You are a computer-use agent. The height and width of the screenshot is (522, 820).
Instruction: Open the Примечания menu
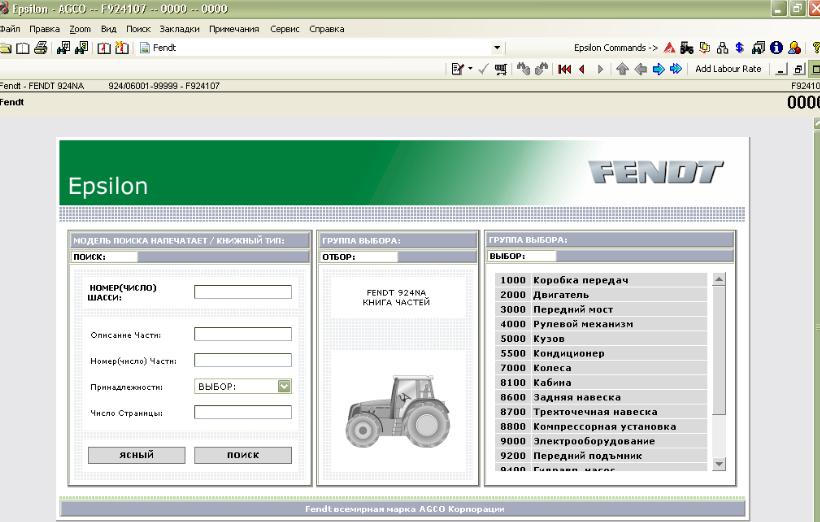[x=234, y=29]
